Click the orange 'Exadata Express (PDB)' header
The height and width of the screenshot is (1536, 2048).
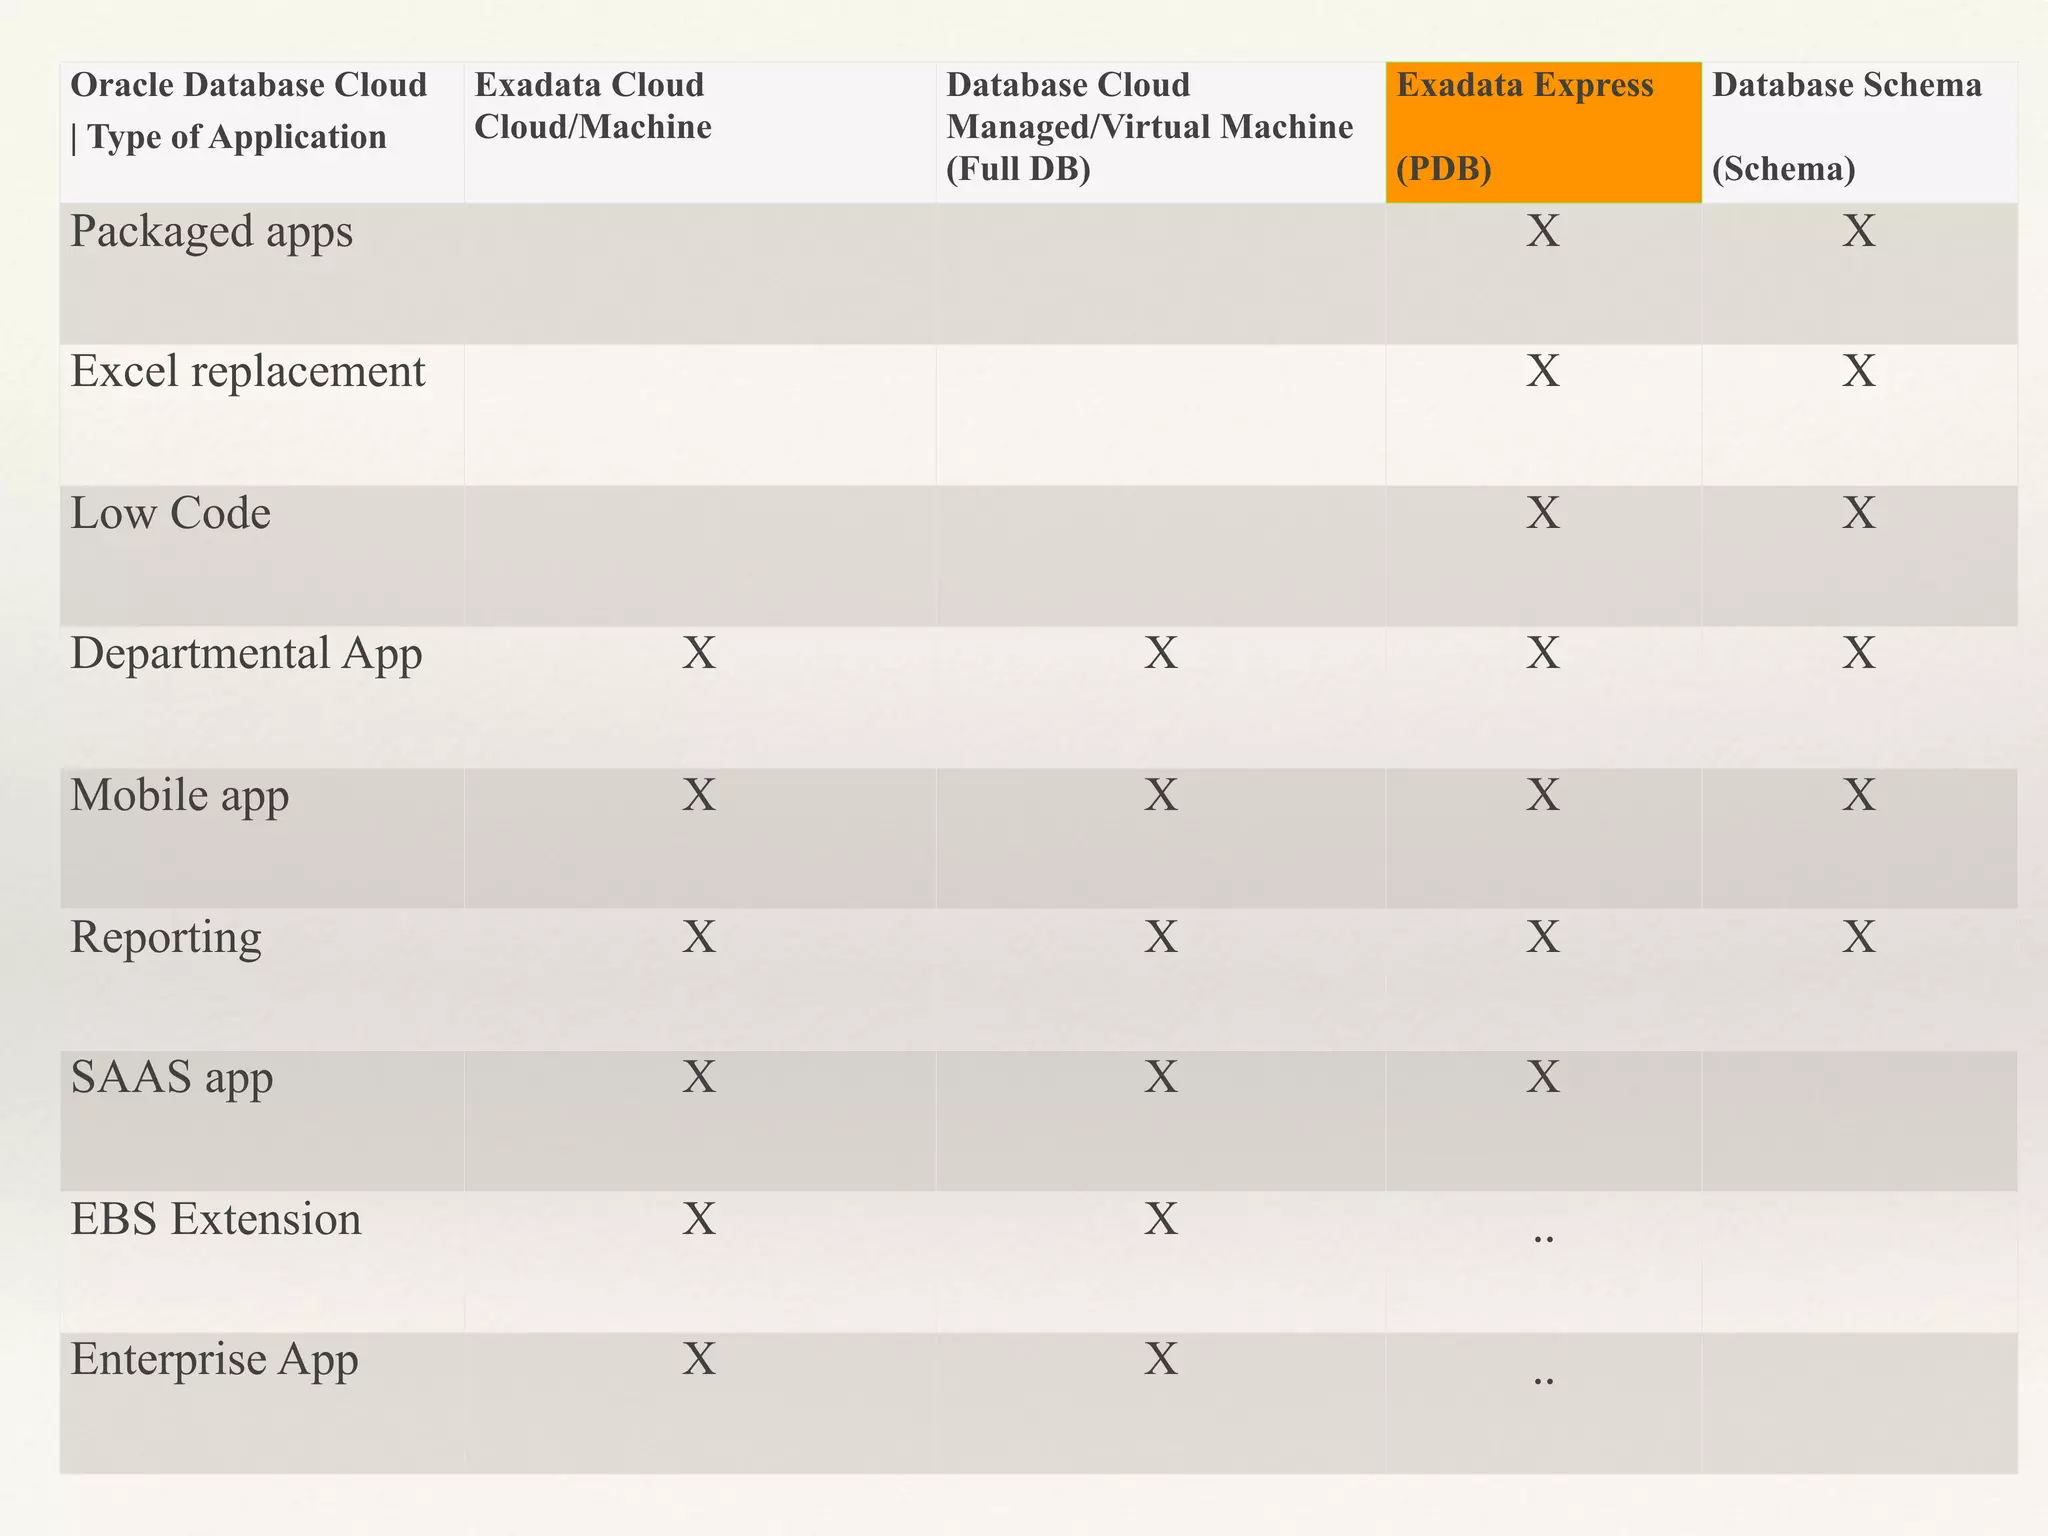point(1544,132)
